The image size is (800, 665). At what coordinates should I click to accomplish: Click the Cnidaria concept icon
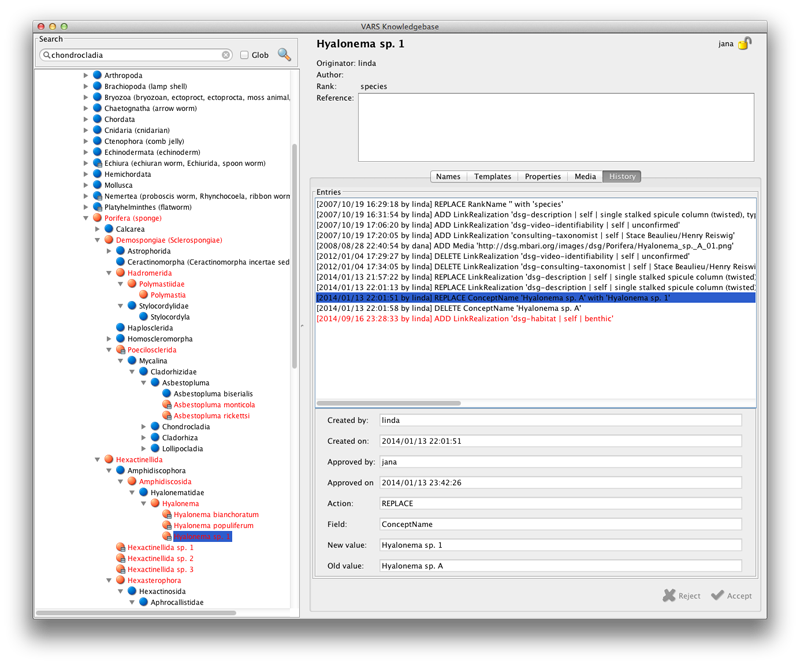coord(97,130)
